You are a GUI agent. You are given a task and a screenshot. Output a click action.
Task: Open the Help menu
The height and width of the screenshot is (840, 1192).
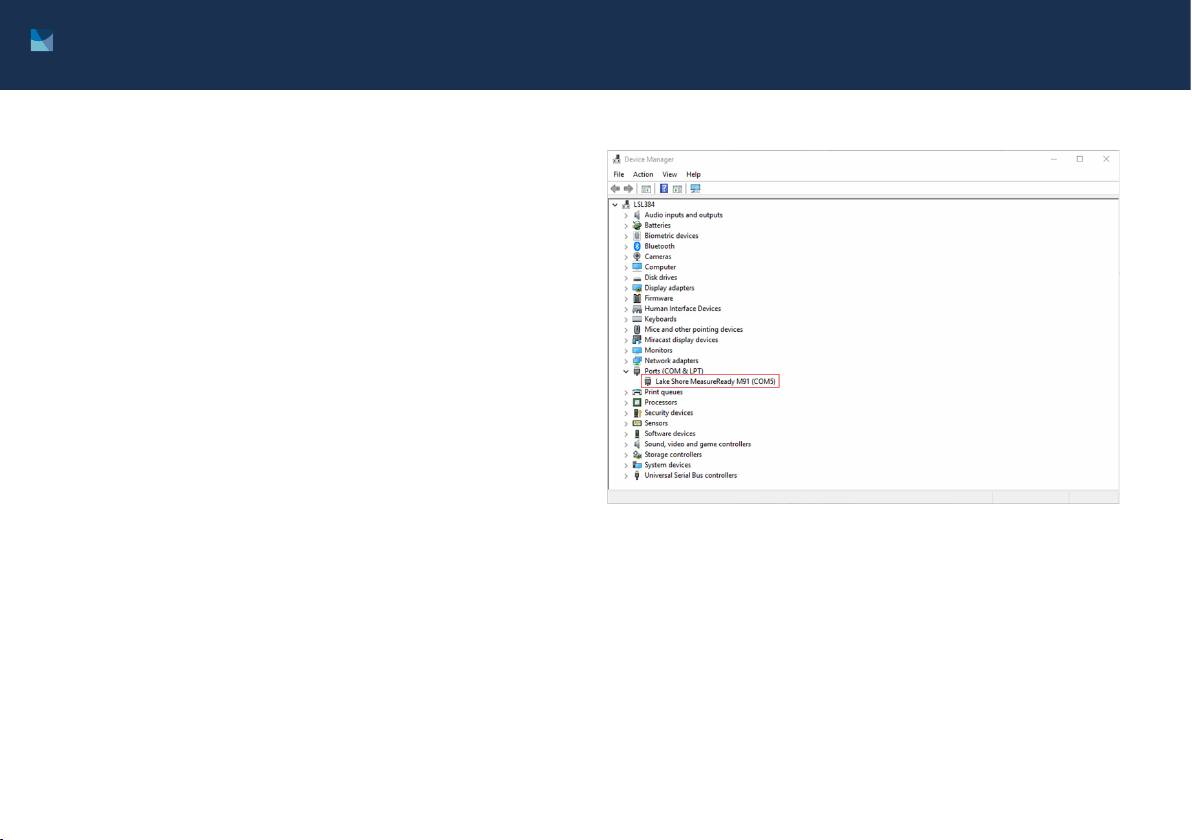[693, 175]
